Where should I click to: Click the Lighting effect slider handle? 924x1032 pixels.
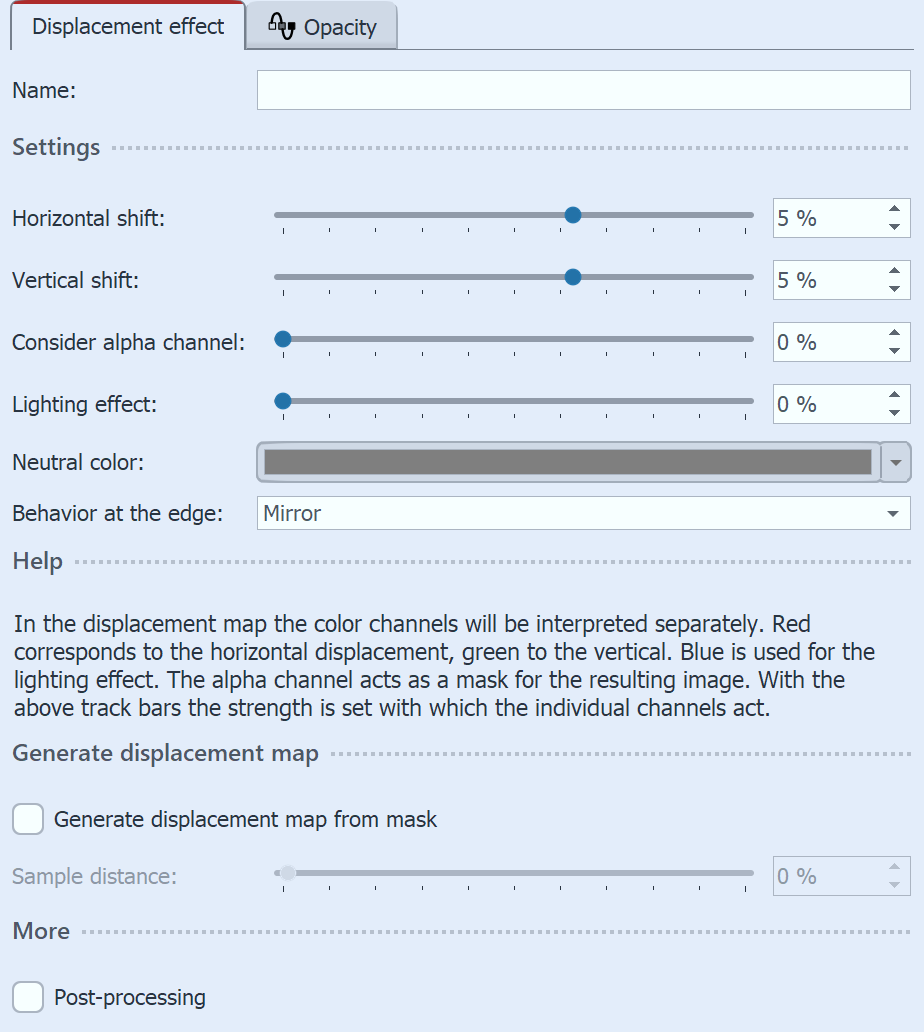coord(283,401)
